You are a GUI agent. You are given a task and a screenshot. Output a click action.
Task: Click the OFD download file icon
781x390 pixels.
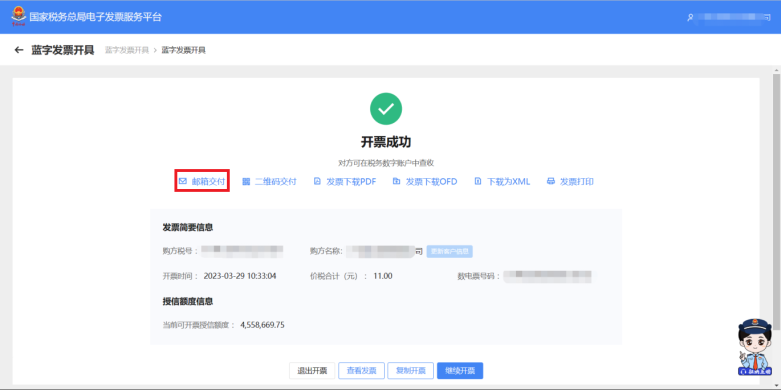(396, 181)
